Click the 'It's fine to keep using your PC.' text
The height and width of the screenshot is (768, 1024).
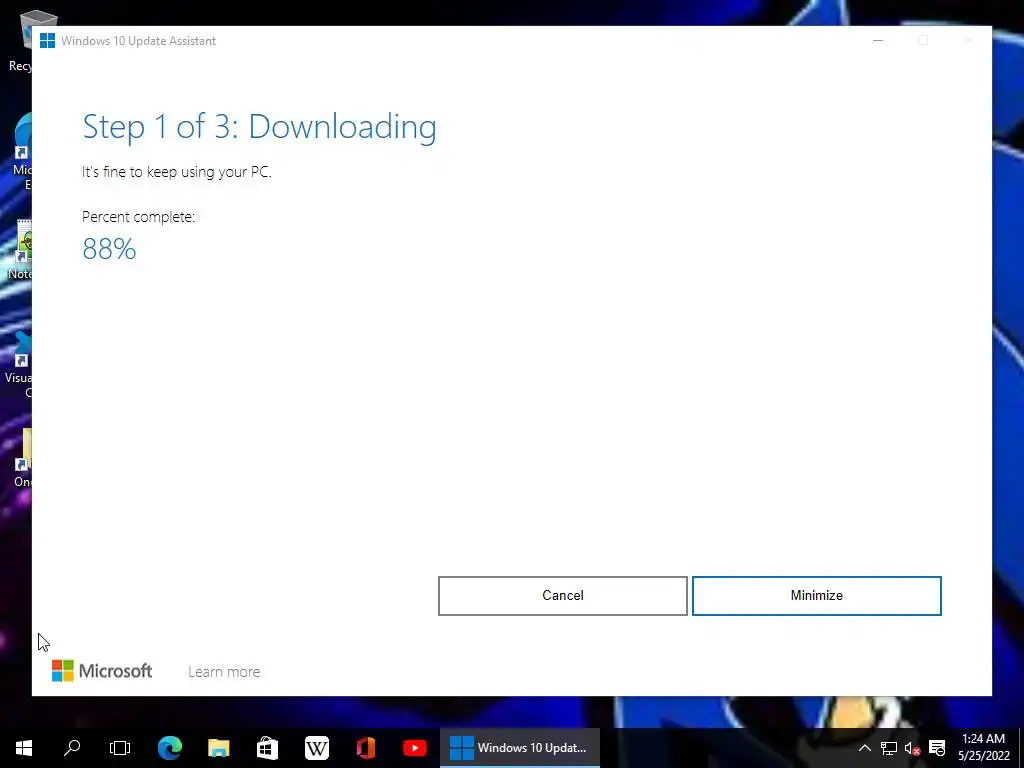coord(176,172)
